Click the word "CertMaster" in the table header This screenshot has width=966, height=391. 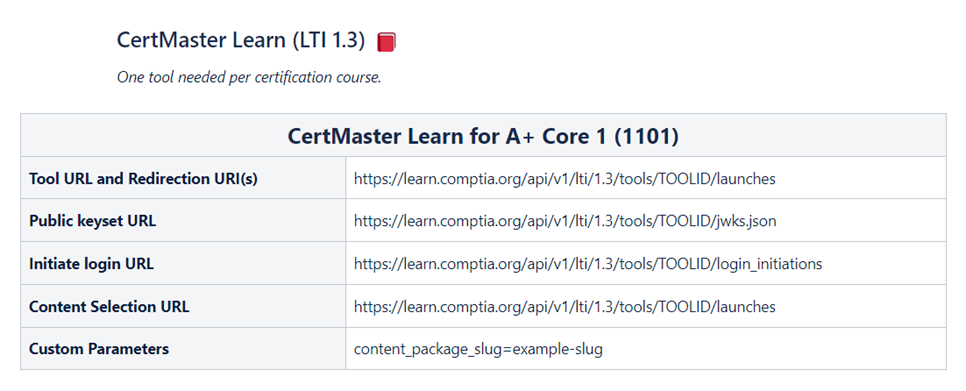coord(344,136)
